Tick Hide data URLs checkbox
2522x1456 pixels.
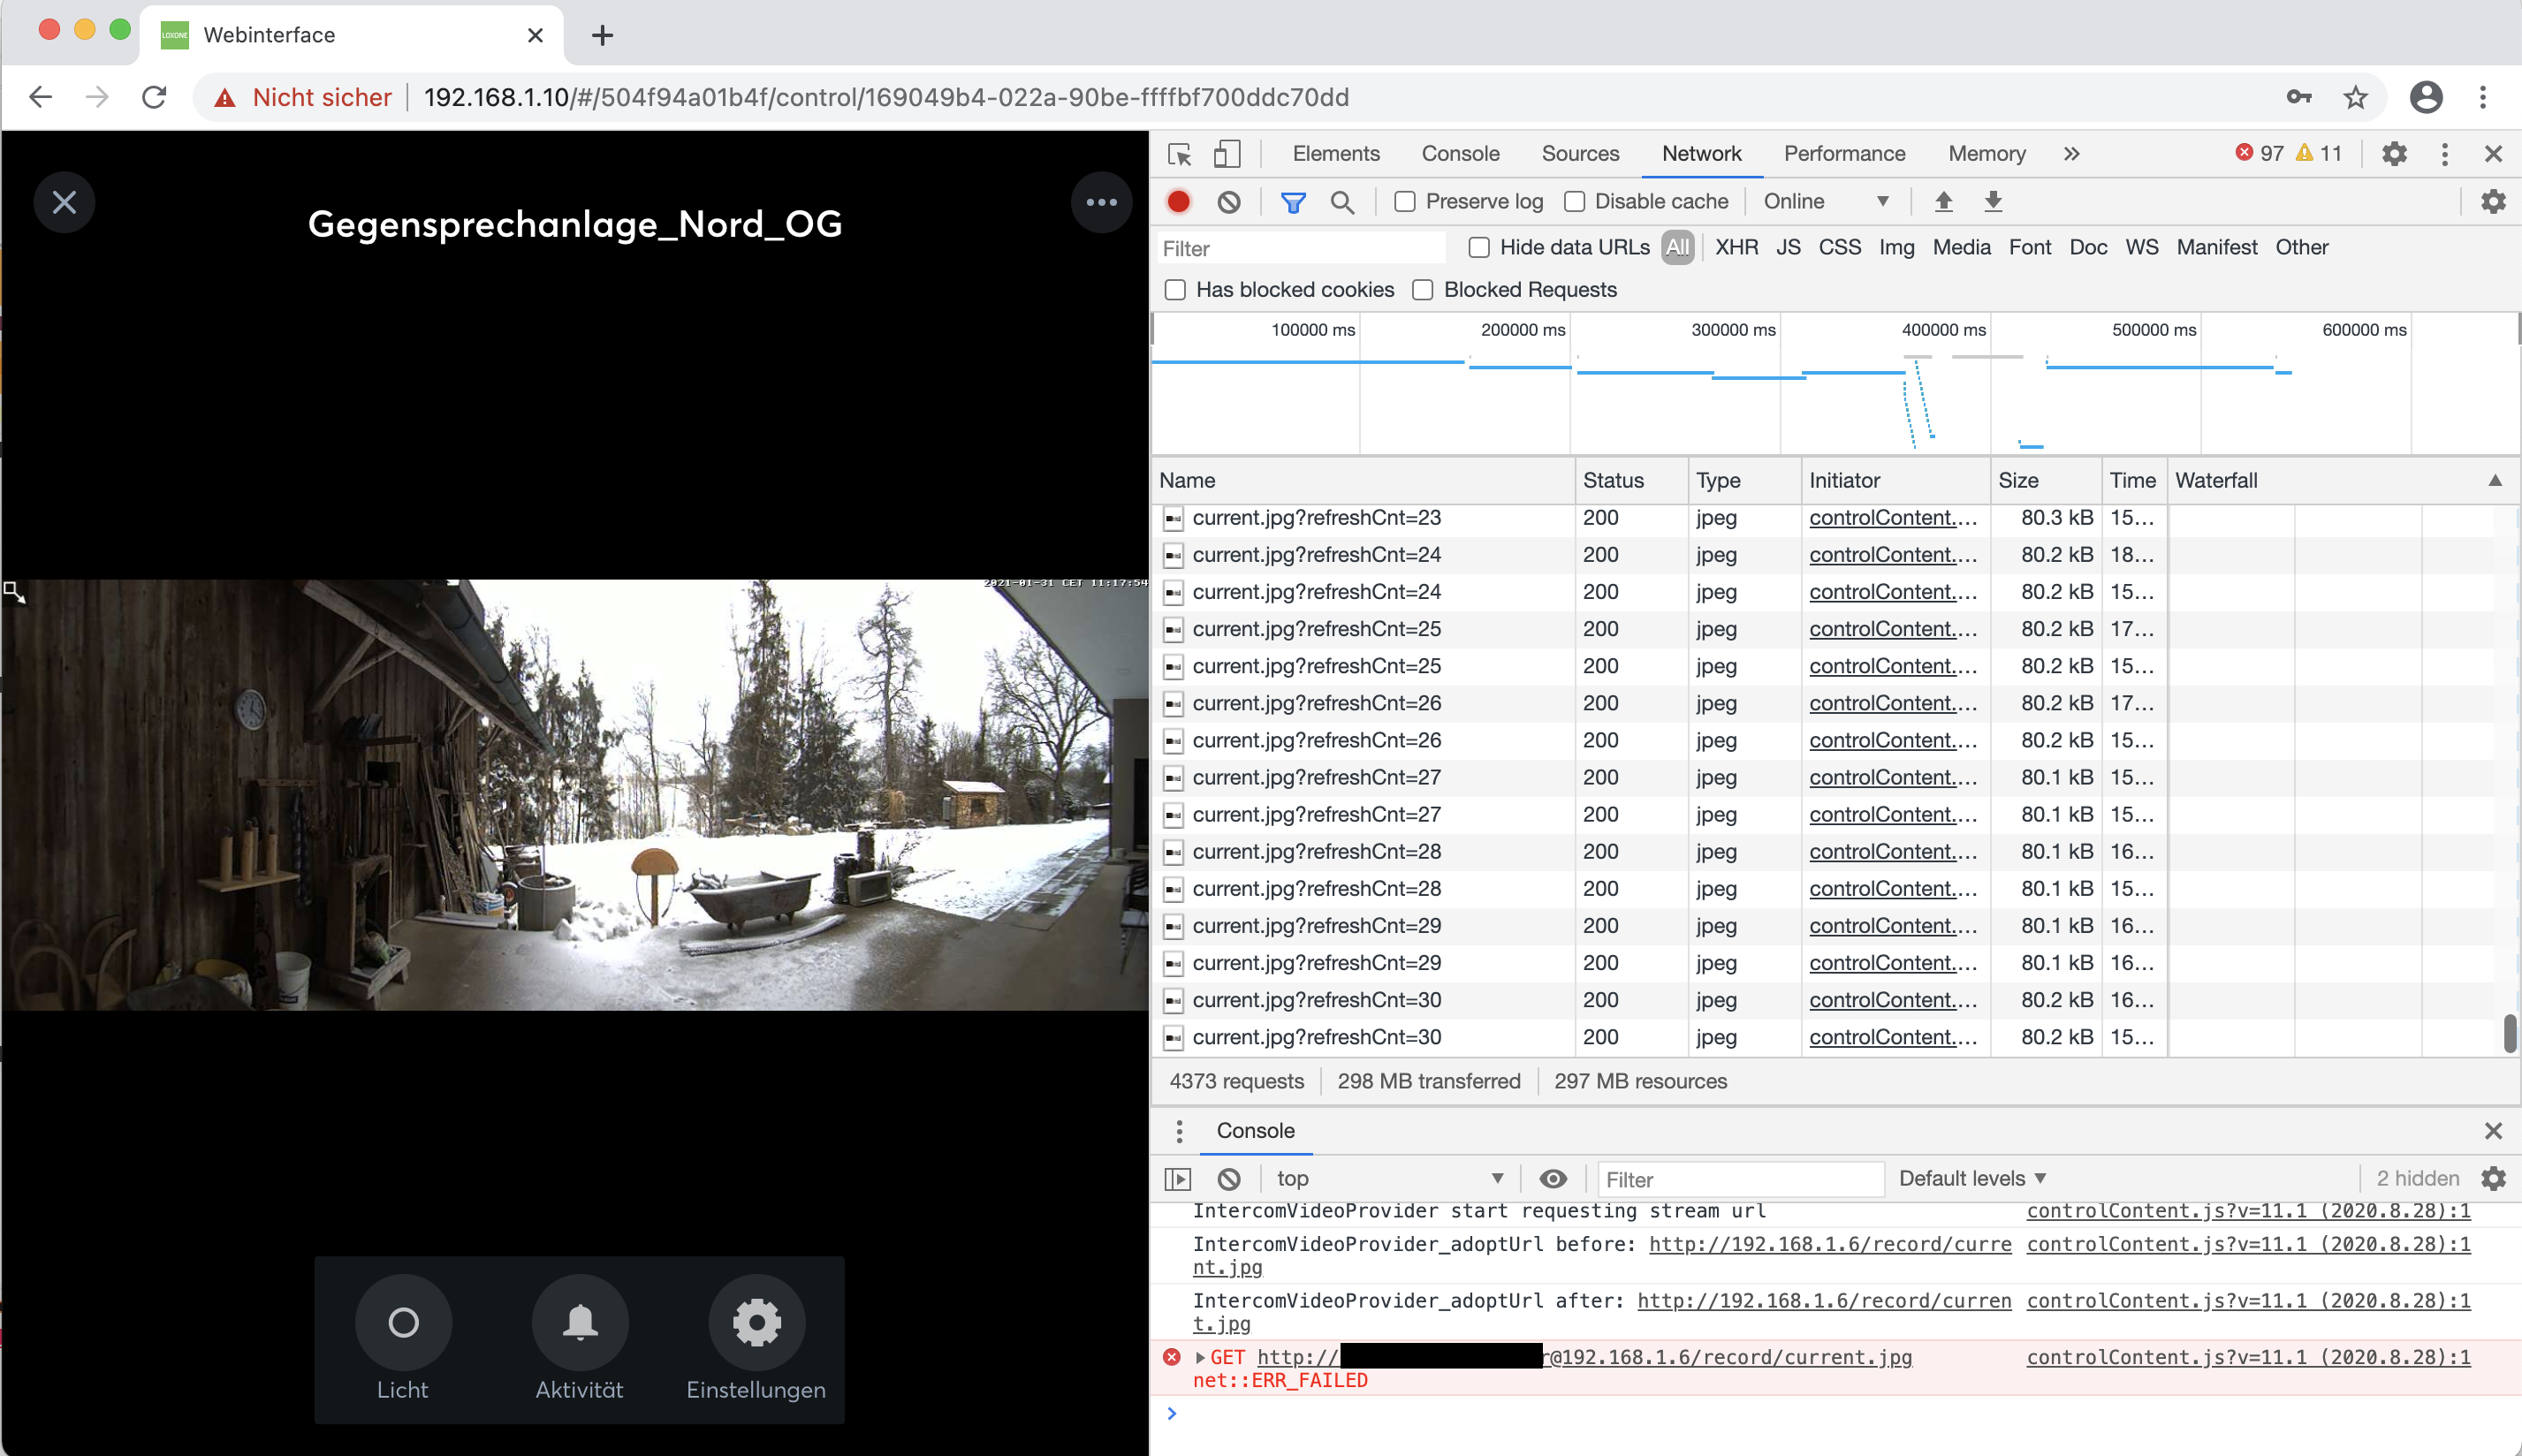point(1479,247)
